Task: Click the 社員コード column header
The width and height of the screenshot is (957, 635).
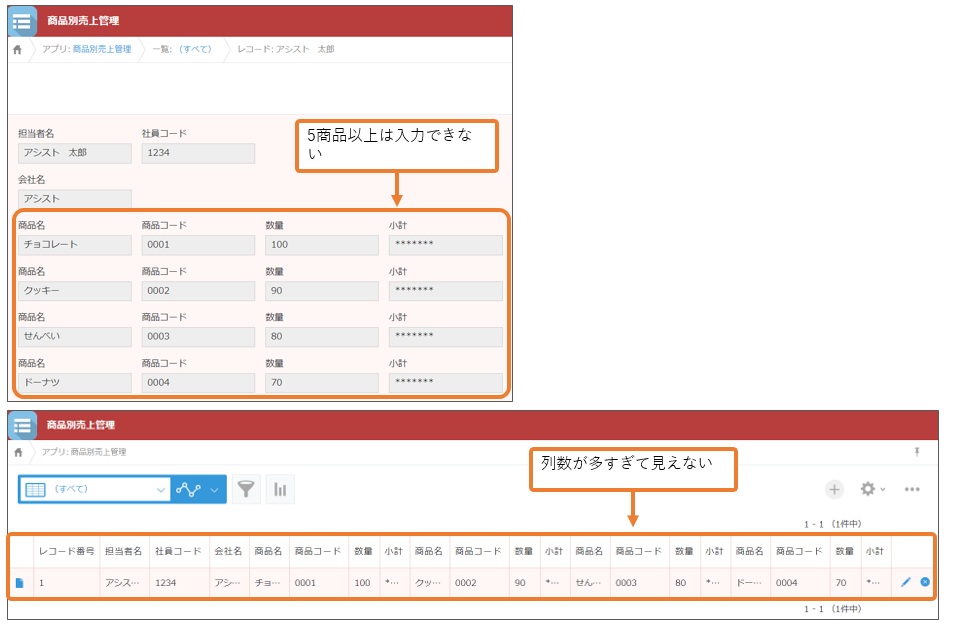Action: pos(178,551)
